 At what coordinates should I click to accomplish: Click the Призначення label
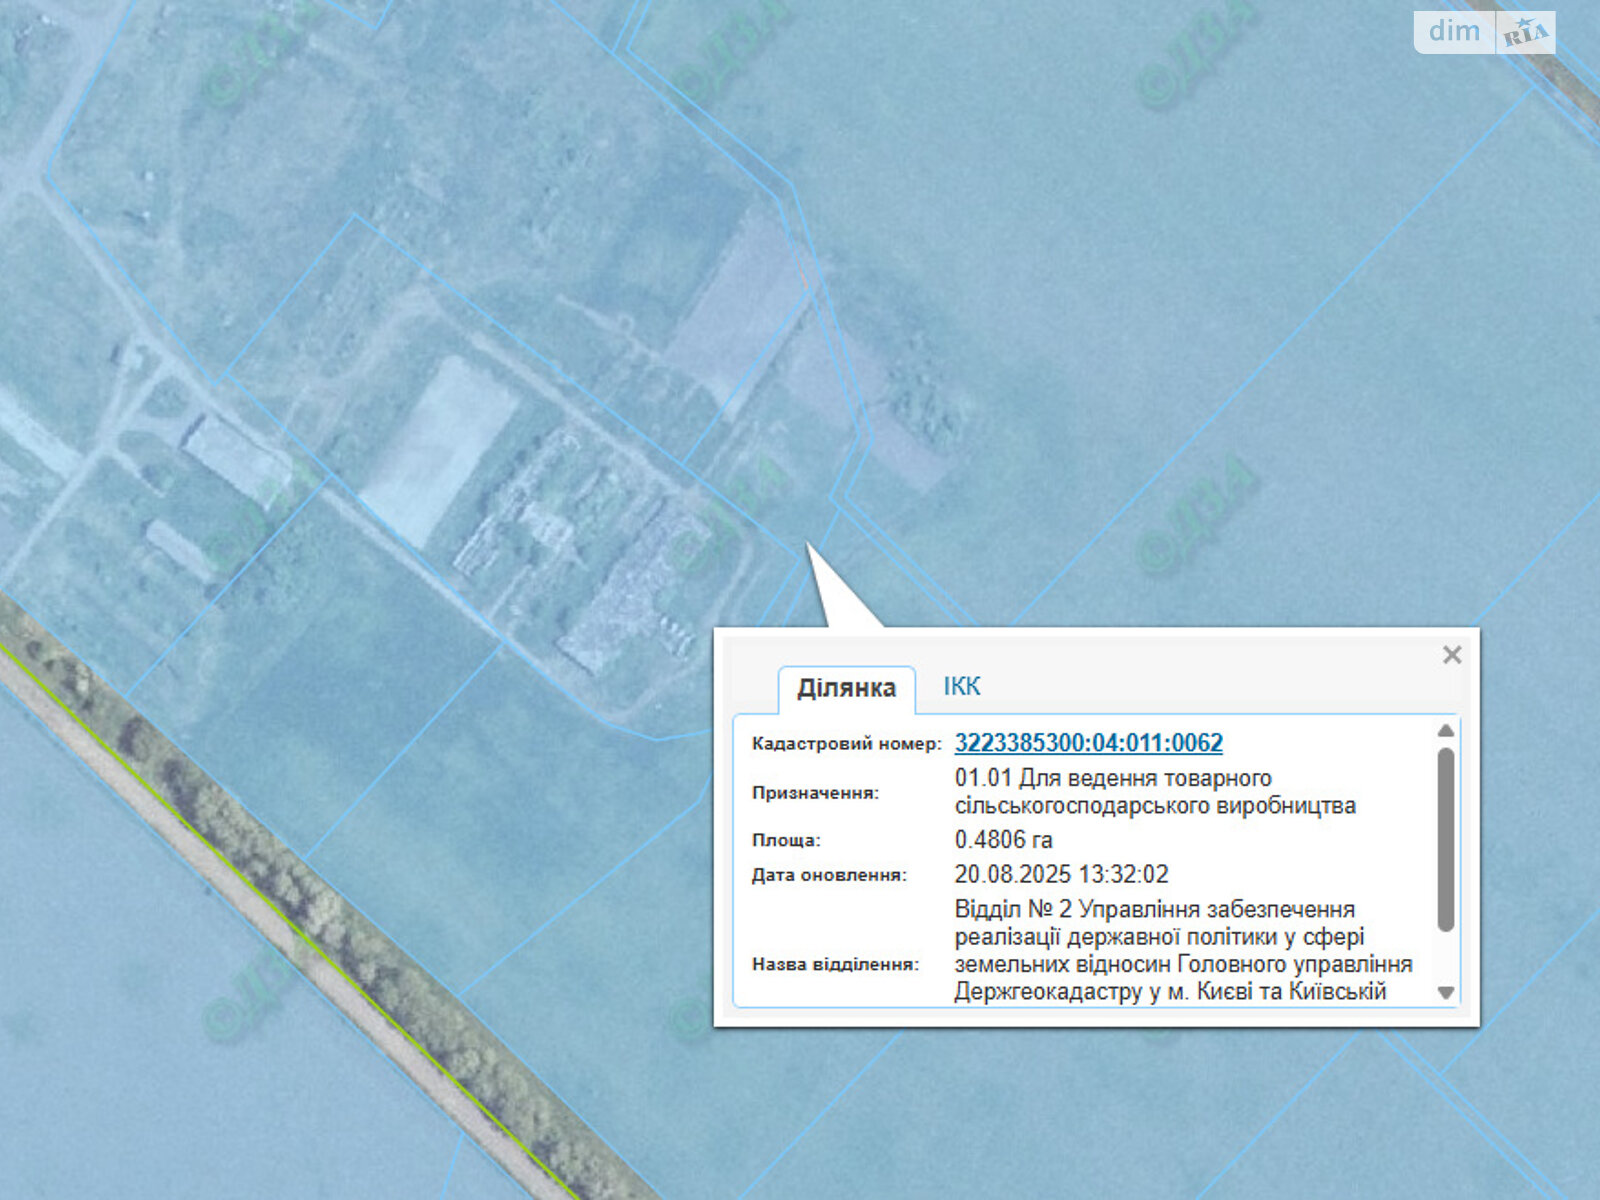pyautogui.click(x=815, y=793)
